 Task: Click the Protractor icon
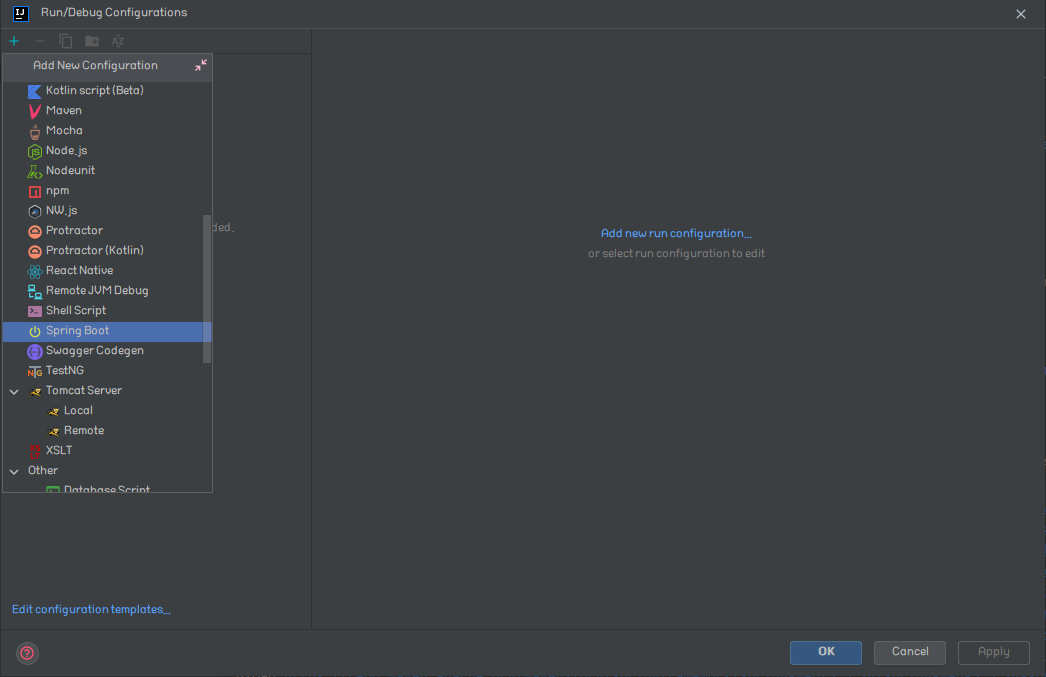pyautogui.click(x=35, y=231)
